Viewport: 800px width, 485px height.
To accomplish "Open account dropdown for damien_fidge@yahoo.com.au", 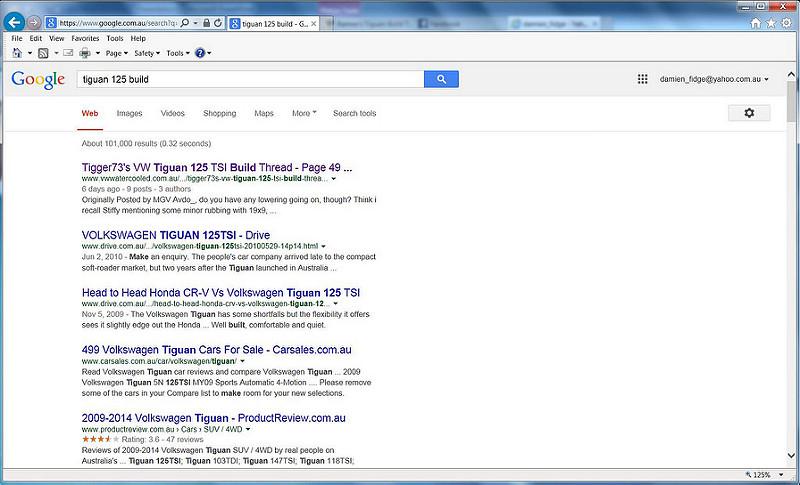I will click(x=766, y=80).
